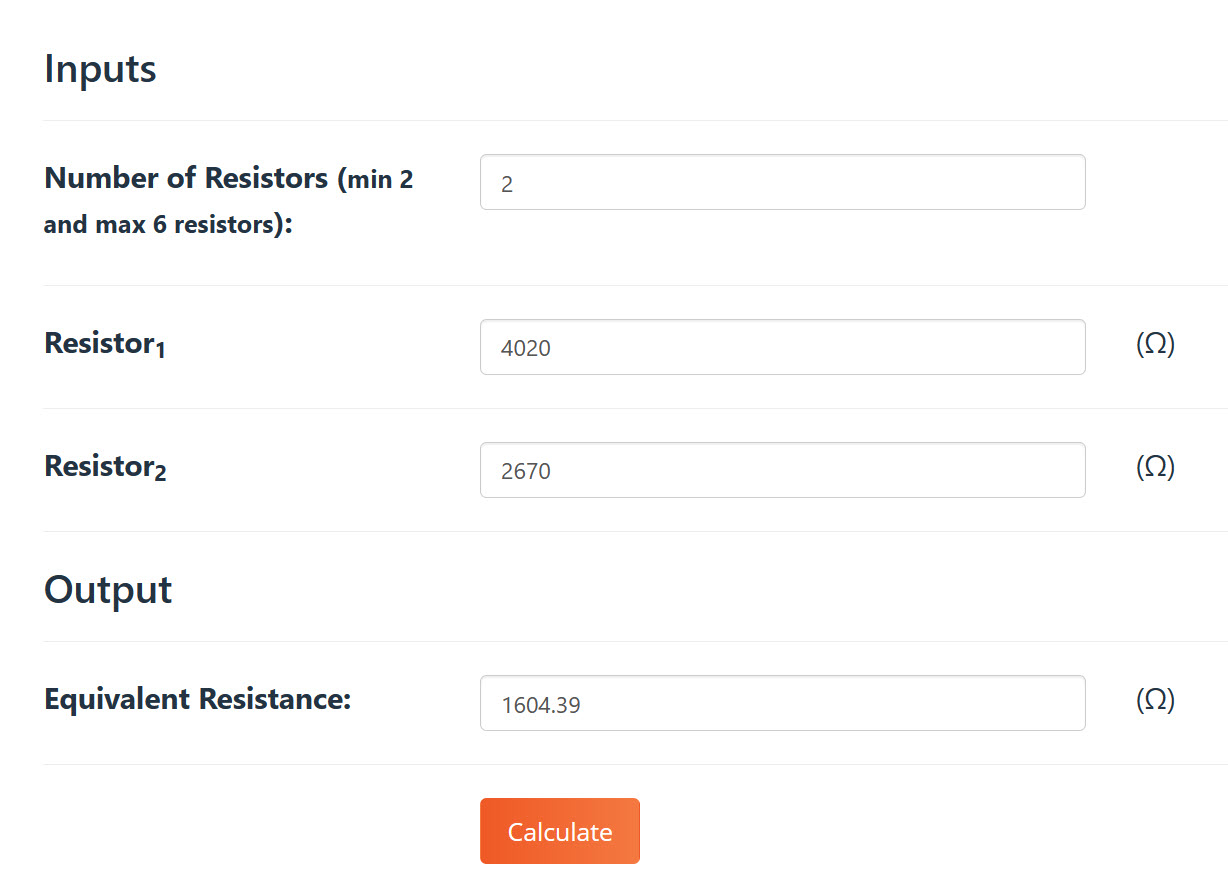The height and width of the screenshot is (881, 1228).
Task: Select the Resistor 2 value field
Action: click(x=782, y=470)
